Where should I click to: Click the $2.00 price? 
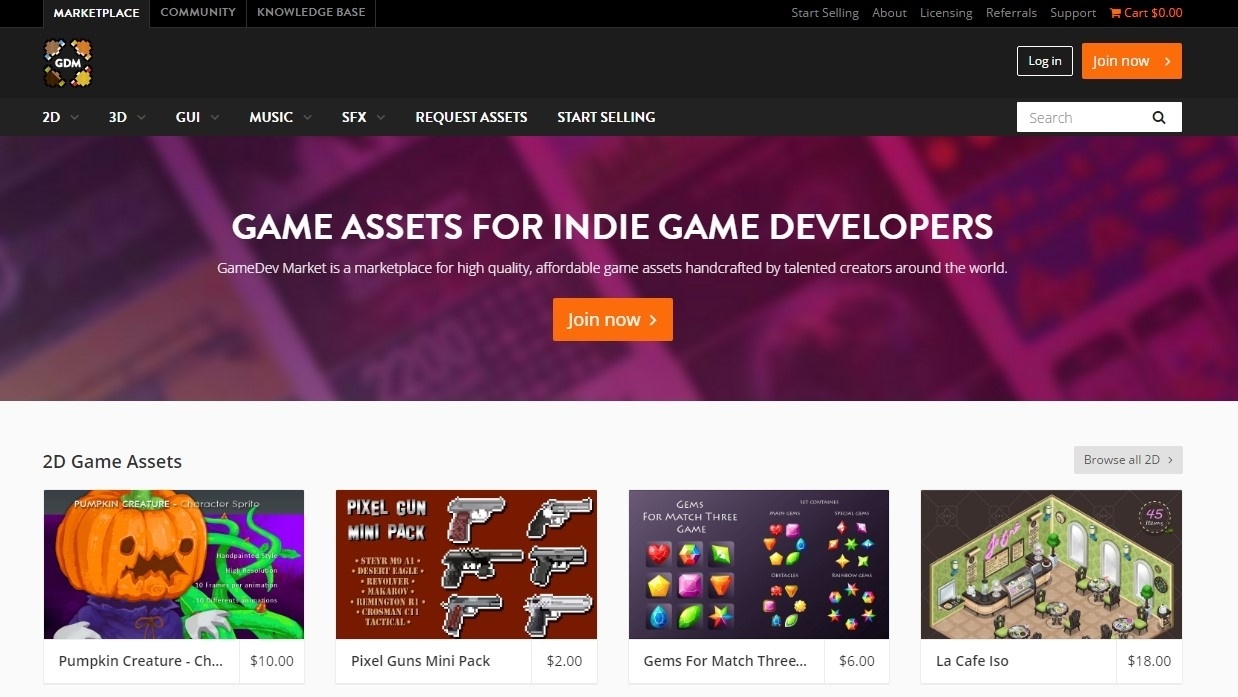(564, 661)
